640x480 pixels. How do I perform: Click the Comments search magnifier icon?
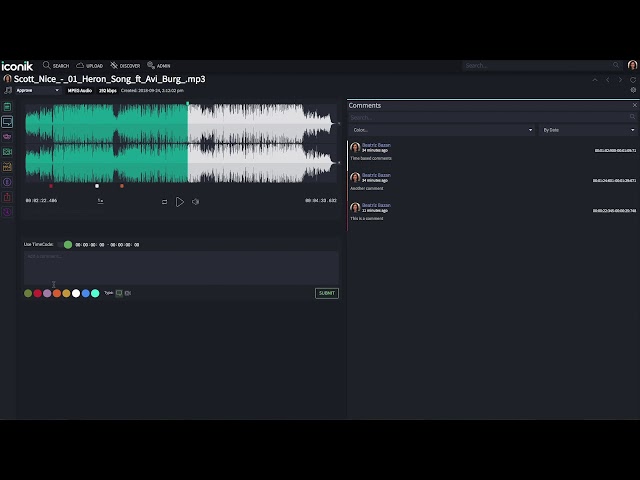pyautogui.click(x=632, y=117)
